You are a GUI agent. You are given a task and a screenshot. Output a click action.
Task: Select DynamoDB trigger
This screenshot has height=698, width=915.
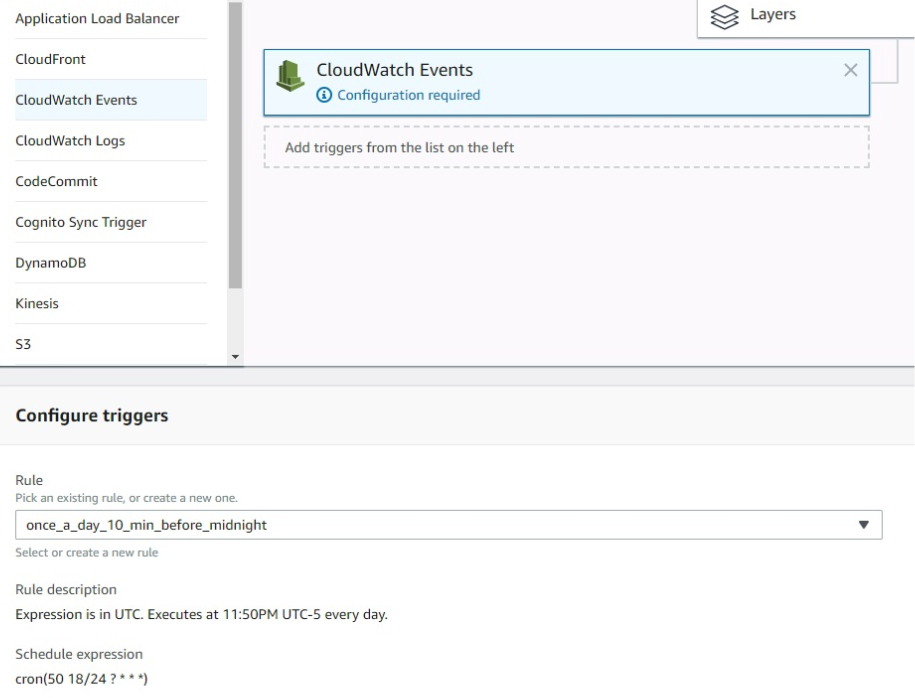111,263
